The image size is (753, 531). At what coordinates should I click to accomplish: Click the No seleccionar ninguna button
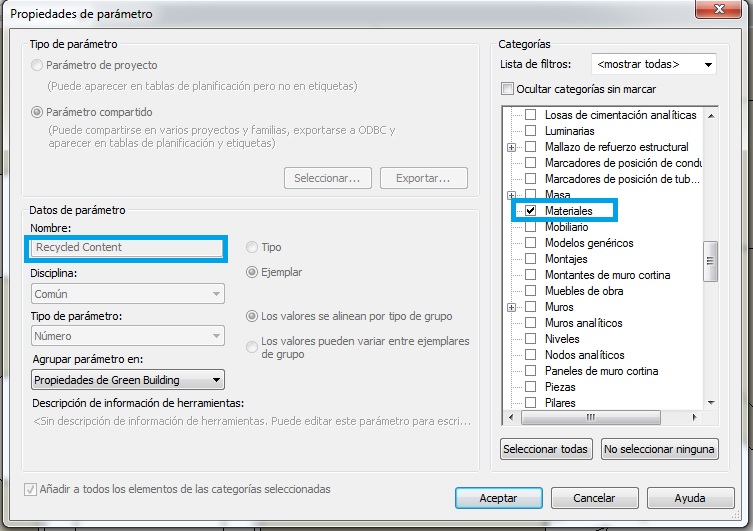tap(660, 449)
